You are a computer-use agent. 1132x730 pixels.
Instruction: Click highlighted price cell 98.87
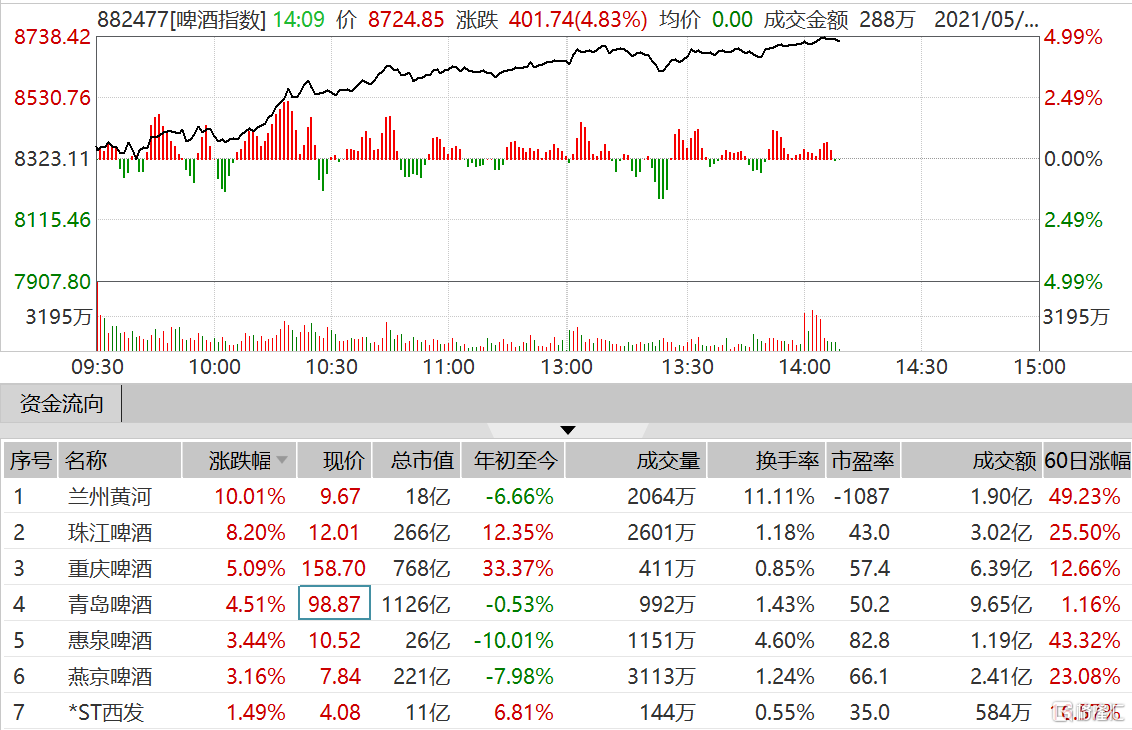[334, 603]
